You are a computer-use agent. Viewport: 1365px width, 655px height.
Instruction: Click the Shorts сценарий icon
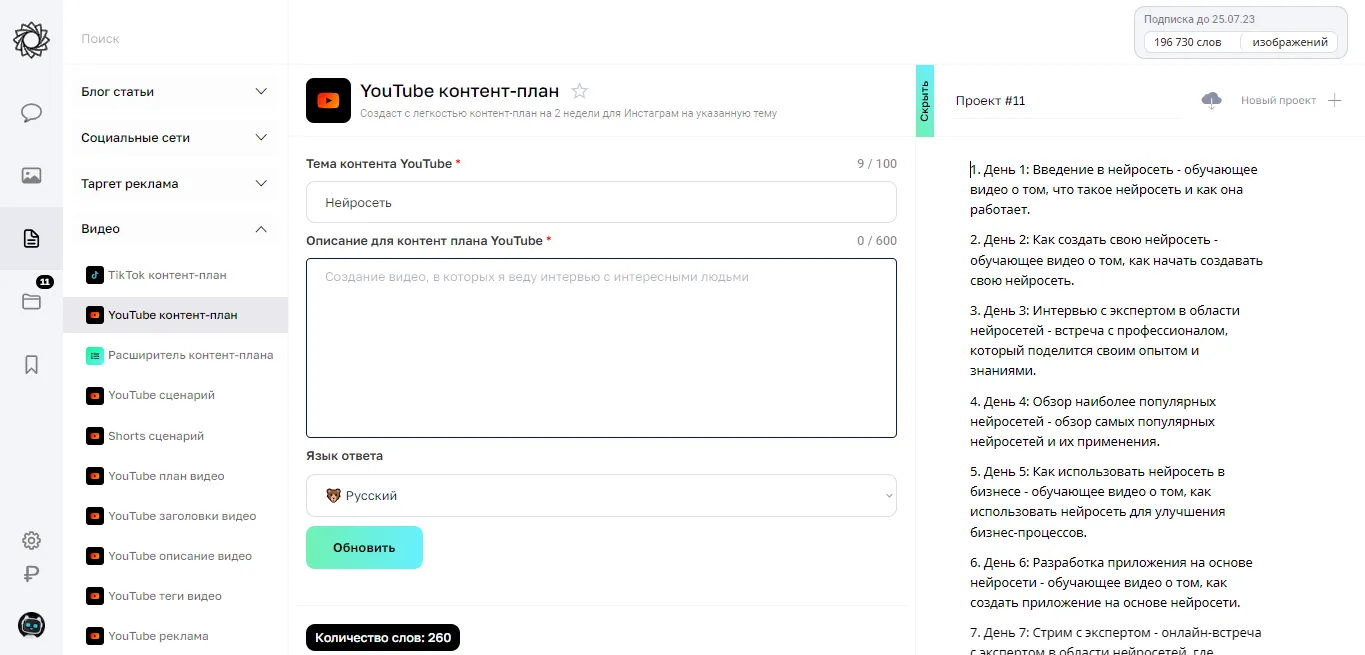[94, 436]
